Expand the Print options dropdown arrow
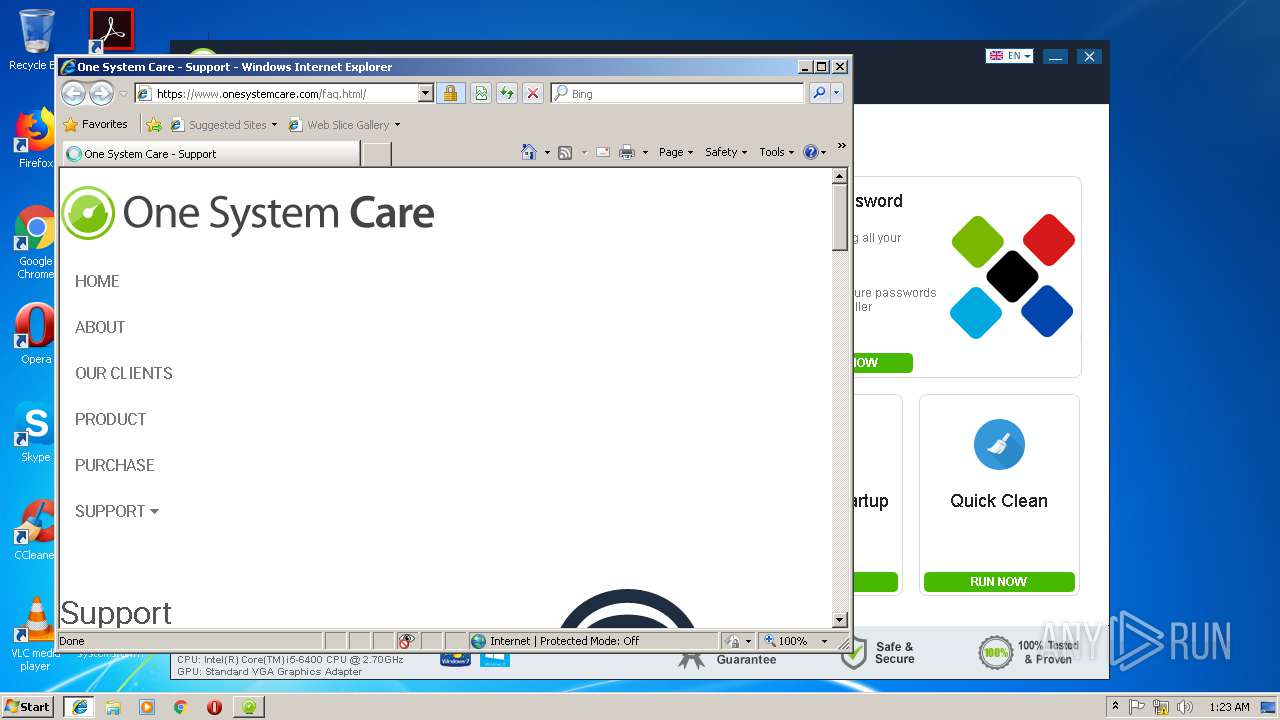Viewport: 1280px width, 720px height. click(x=645, y=153)
